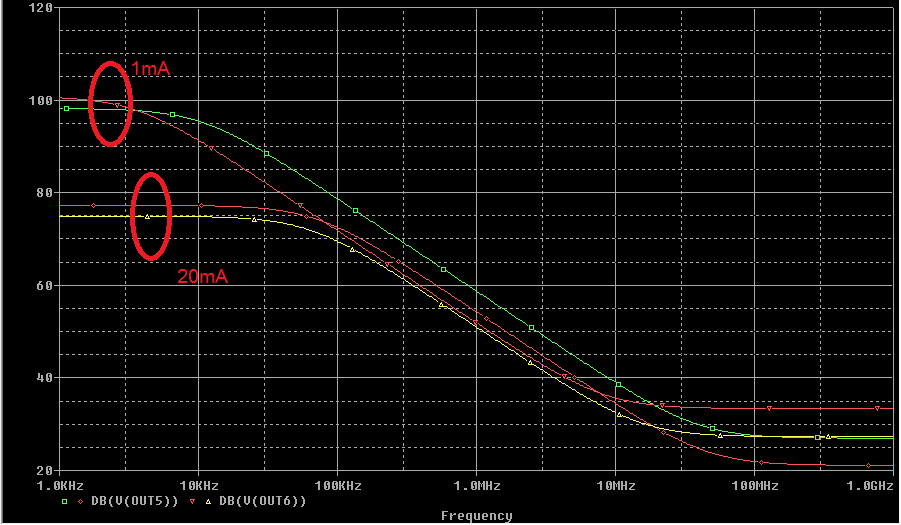
Task: Click the 1.0MHz X-axis label
Action: coord(477,486)
